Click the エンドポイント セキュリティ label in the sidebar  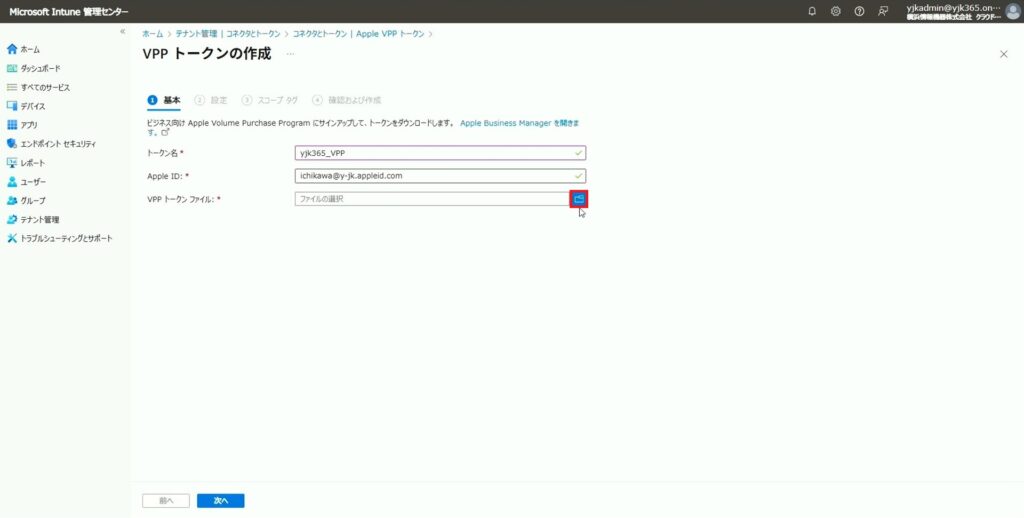58,144
